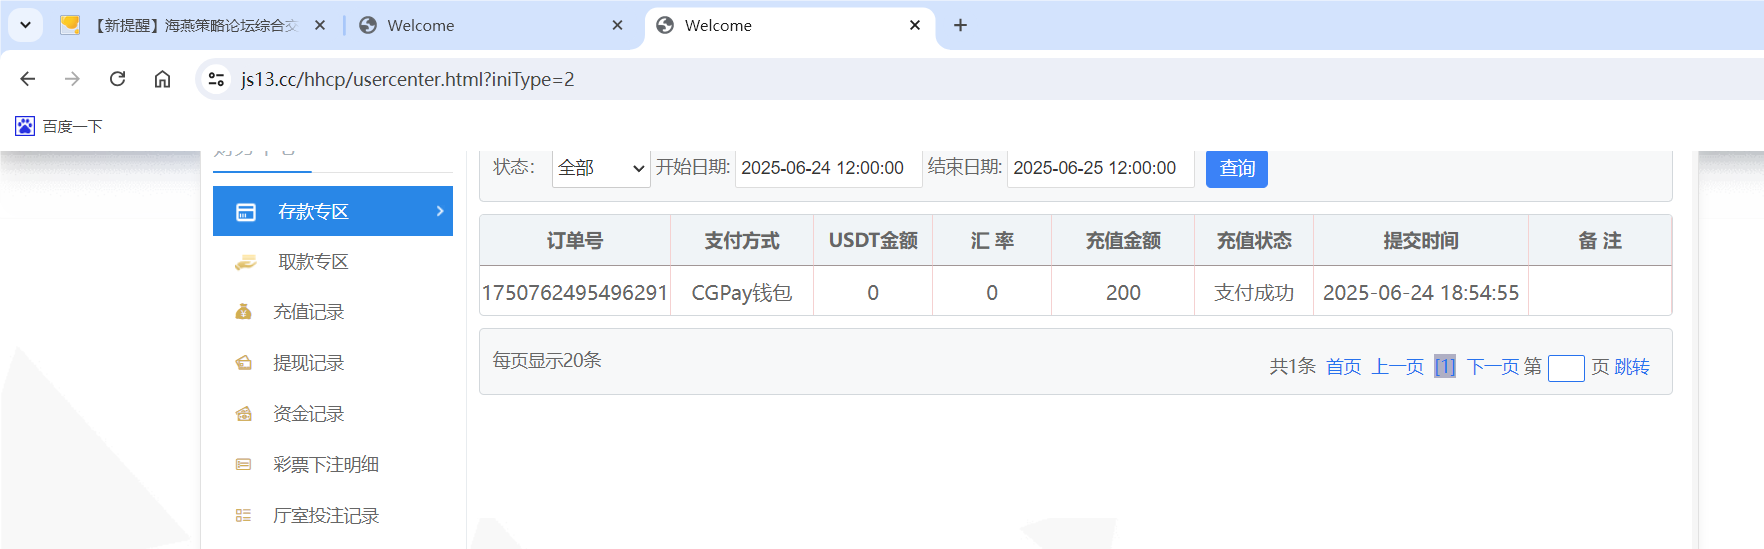Image resolution: width=1764 pixels, height=549 pixels.
Task: Click the 共1条 total count text
Action: (x=1293, y=367)
